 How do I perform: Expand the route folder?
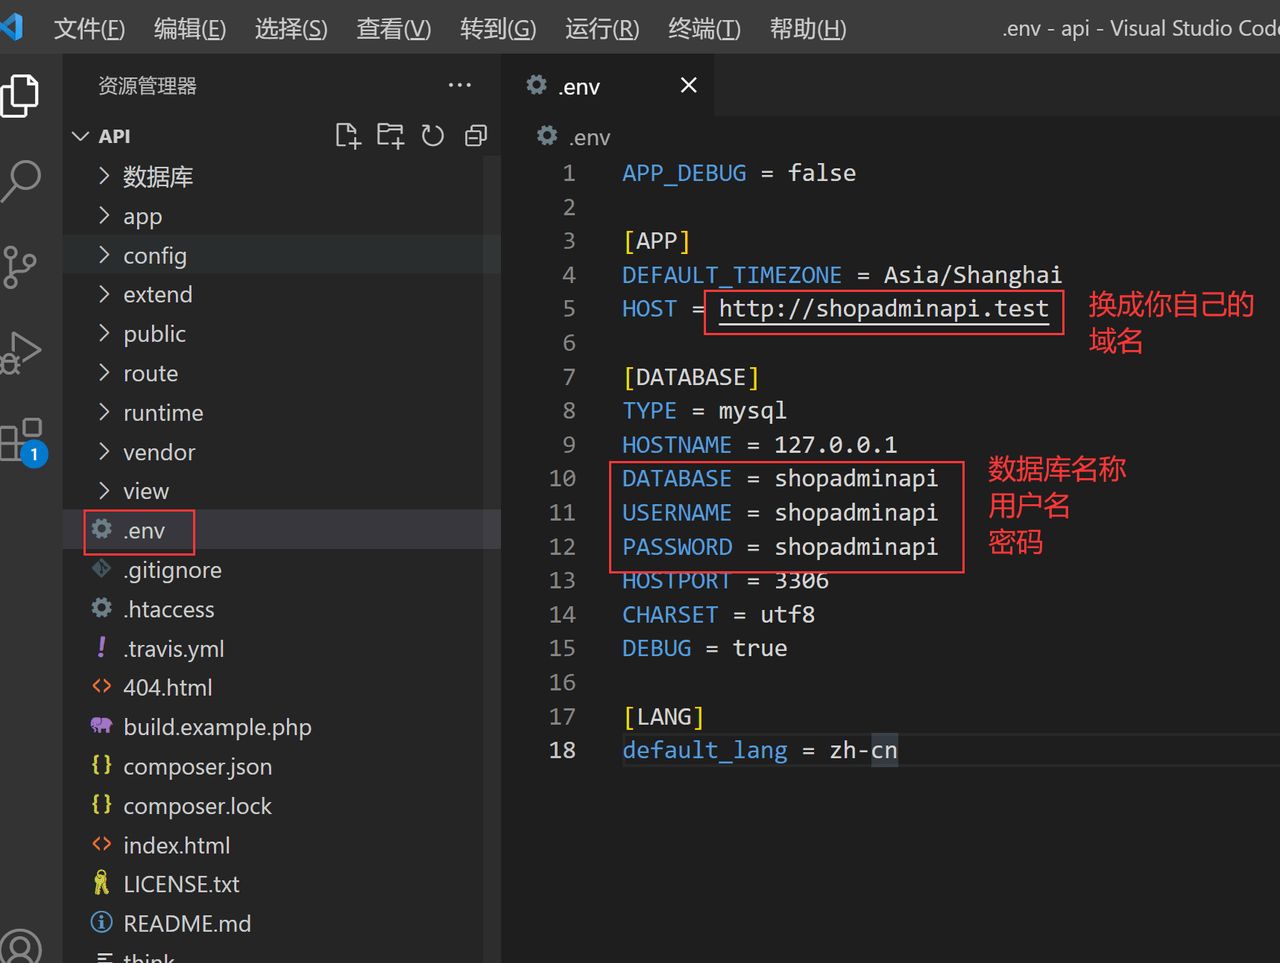click(104, 373)
